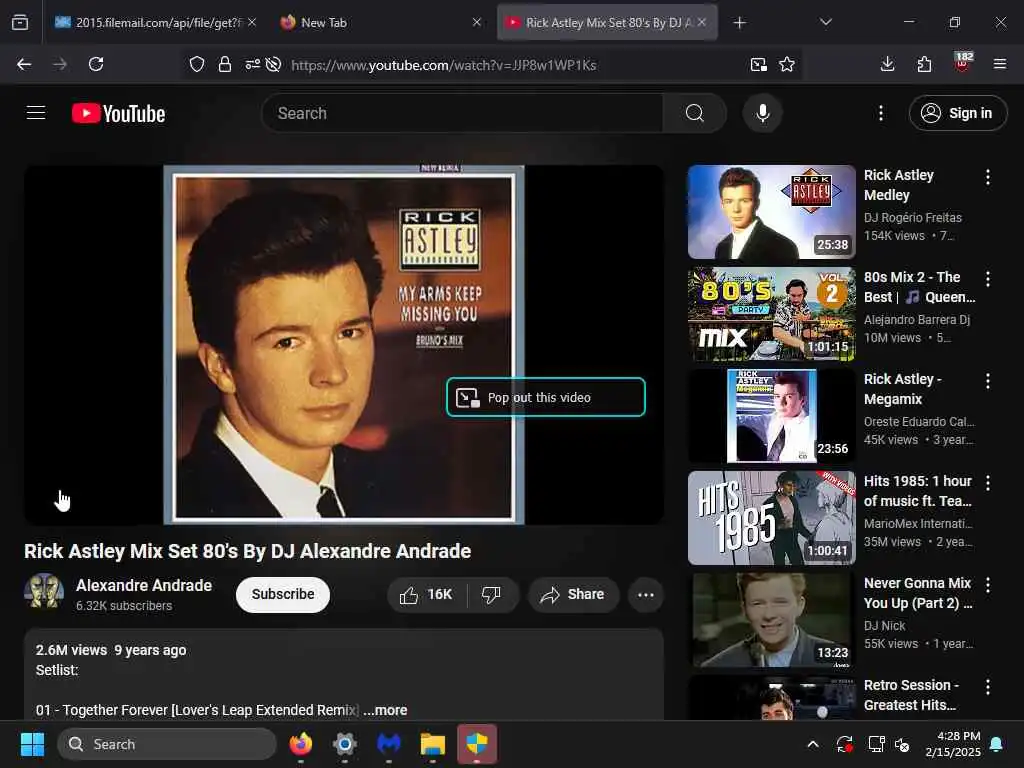
Task: Open tracking protection shield info
Action: tap(197, 64)
